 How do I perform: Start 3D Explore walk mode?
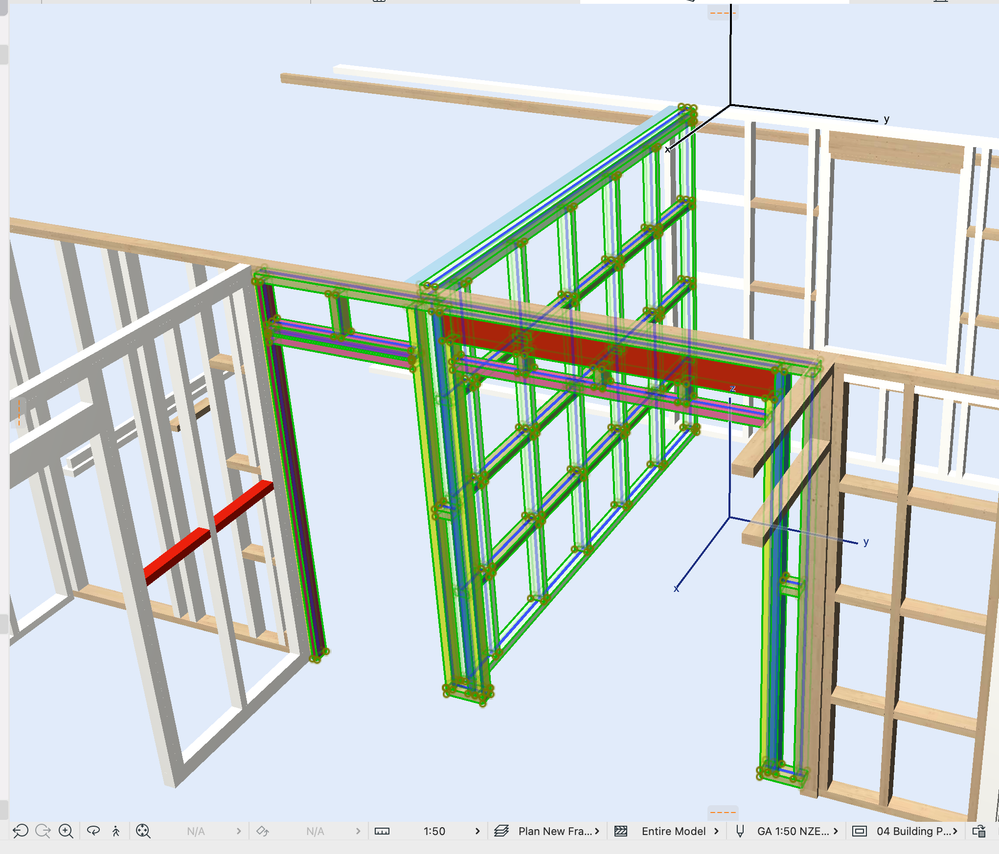tap(115, 830)
